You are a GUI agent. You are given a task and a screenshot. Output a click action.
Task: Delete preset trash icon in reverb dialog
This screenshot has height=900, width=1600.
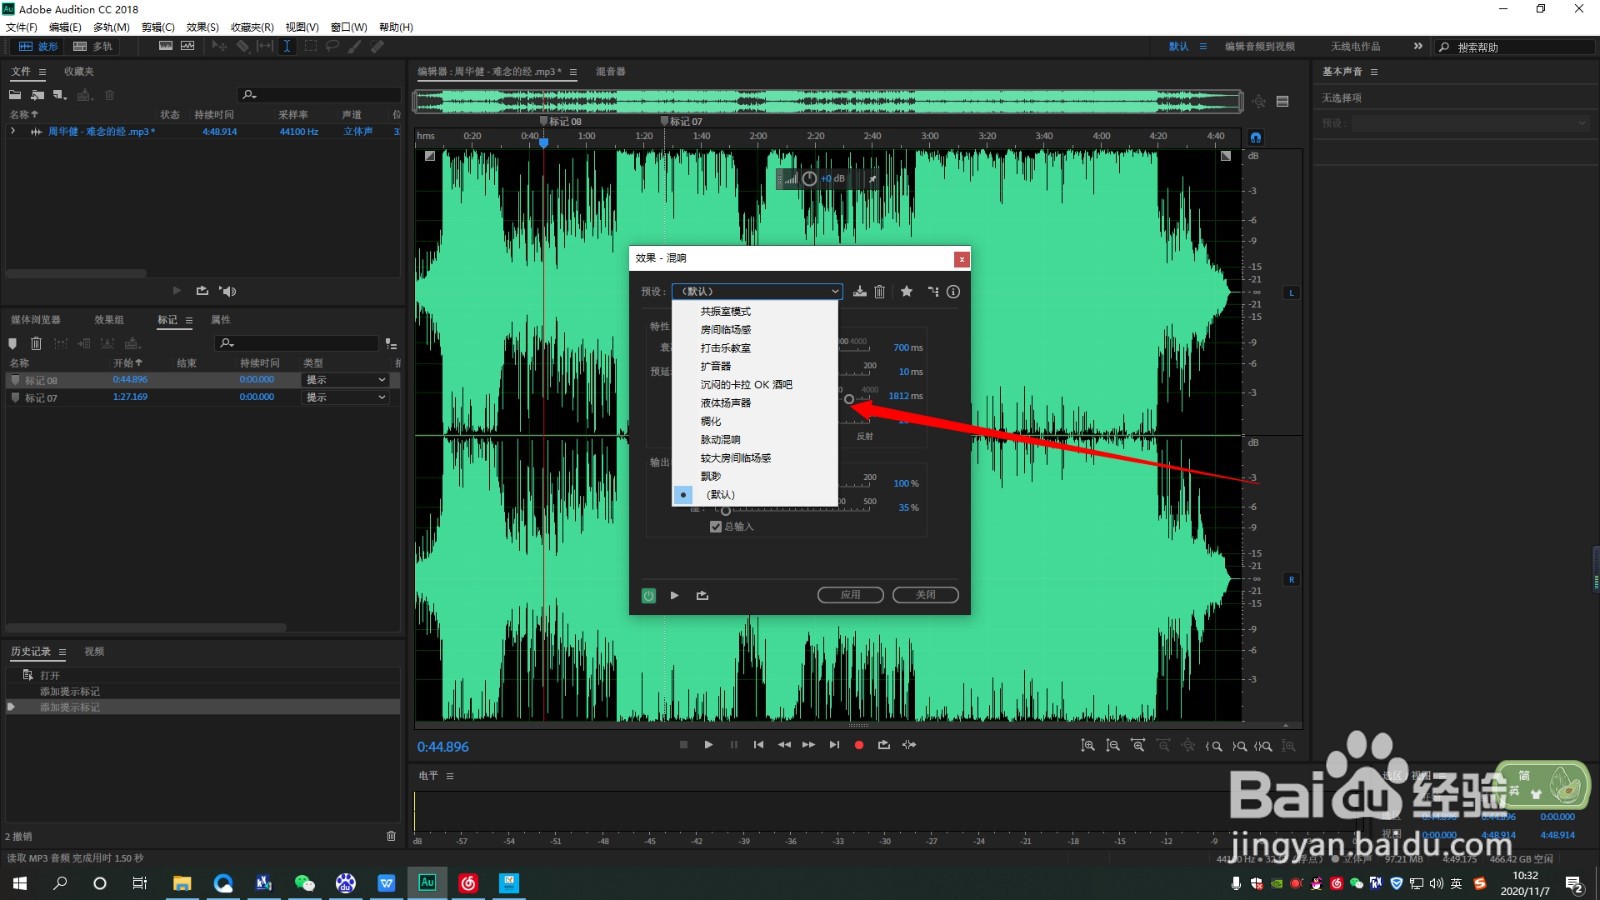880,292
